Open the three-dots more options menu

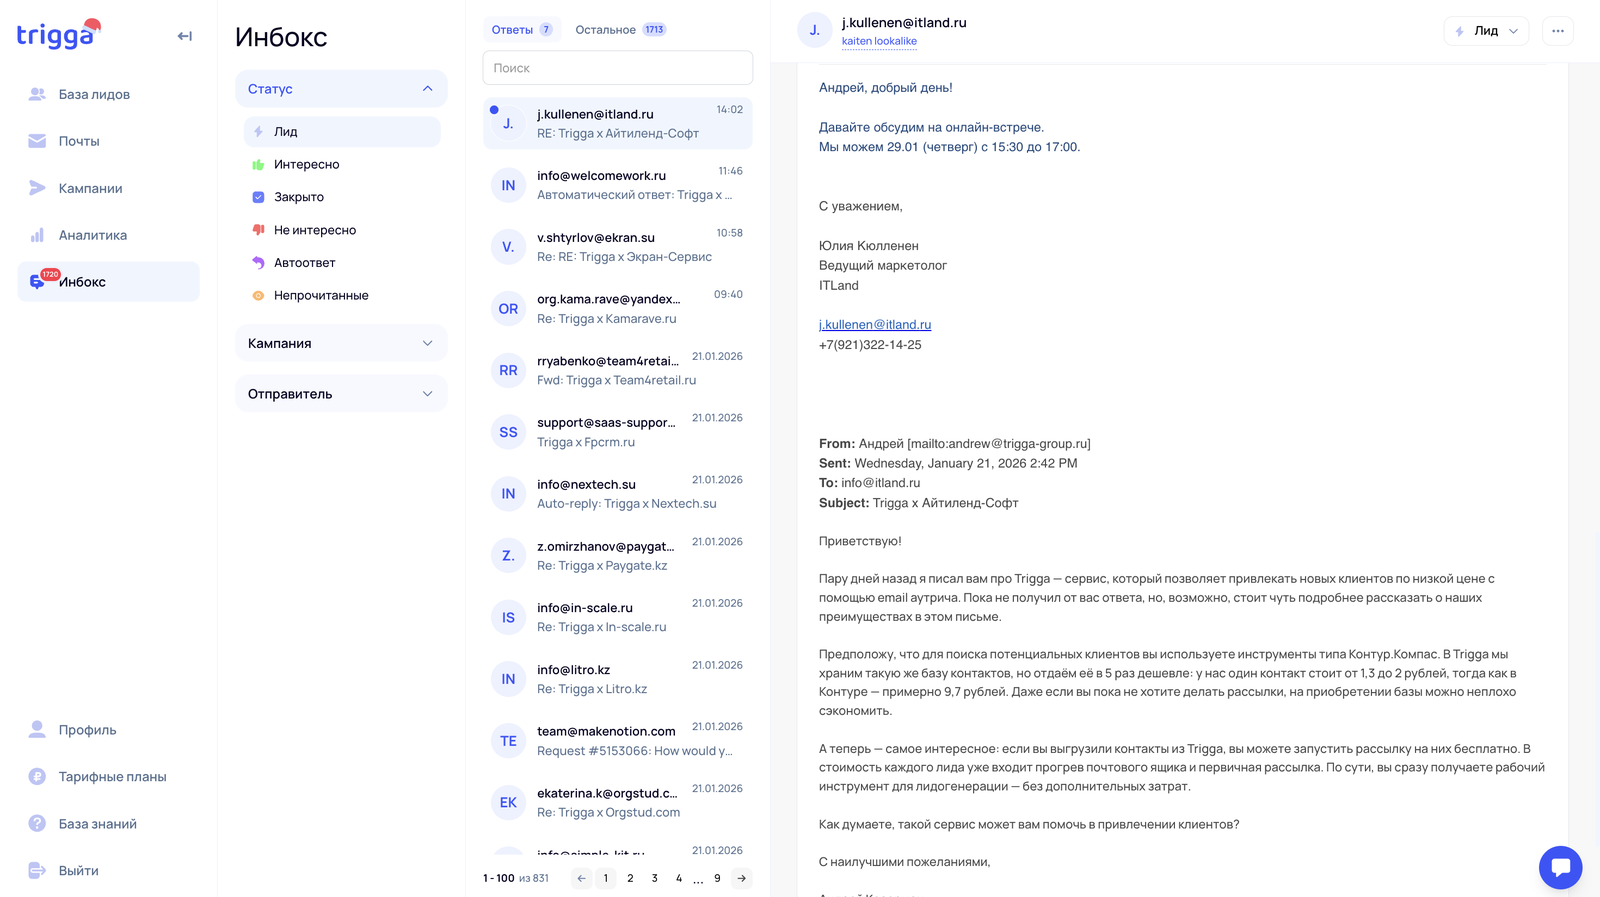[1557, 31]
